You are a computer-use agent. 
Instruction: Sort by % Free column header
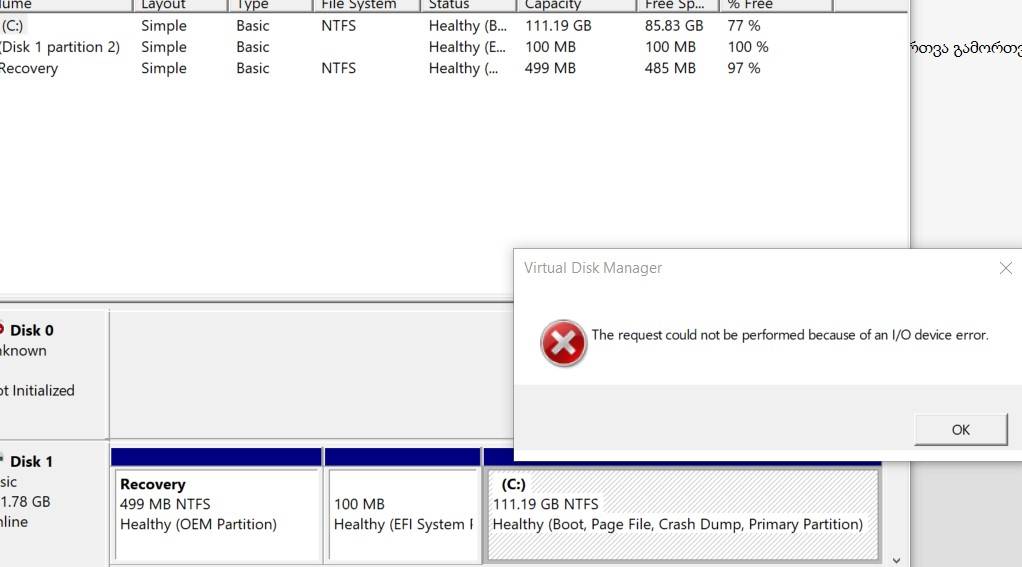[776, 5]
